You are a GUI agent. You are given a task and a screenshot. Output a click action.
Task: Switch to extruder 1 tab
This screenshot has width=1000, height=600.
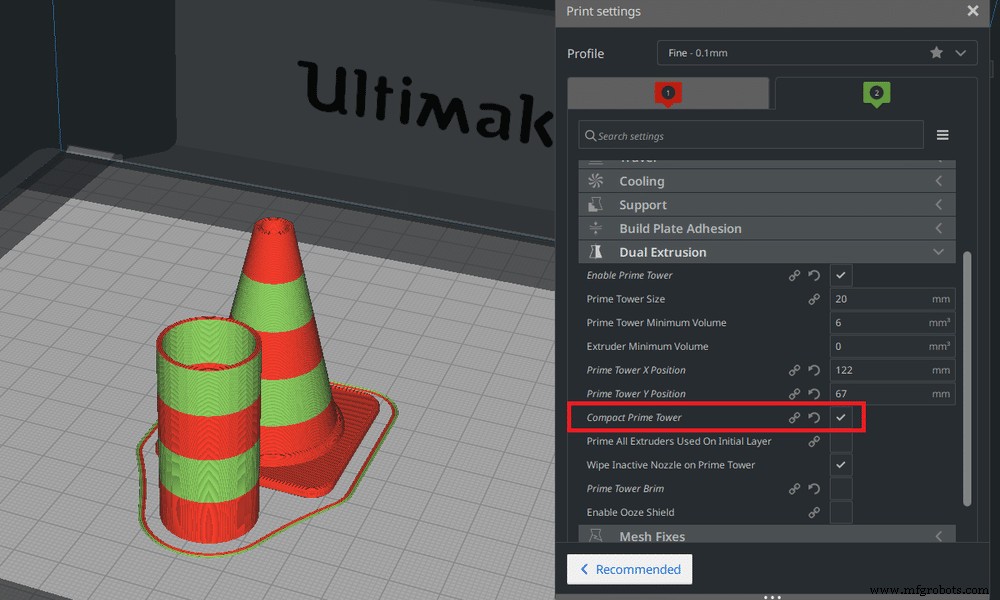point(667,93)
